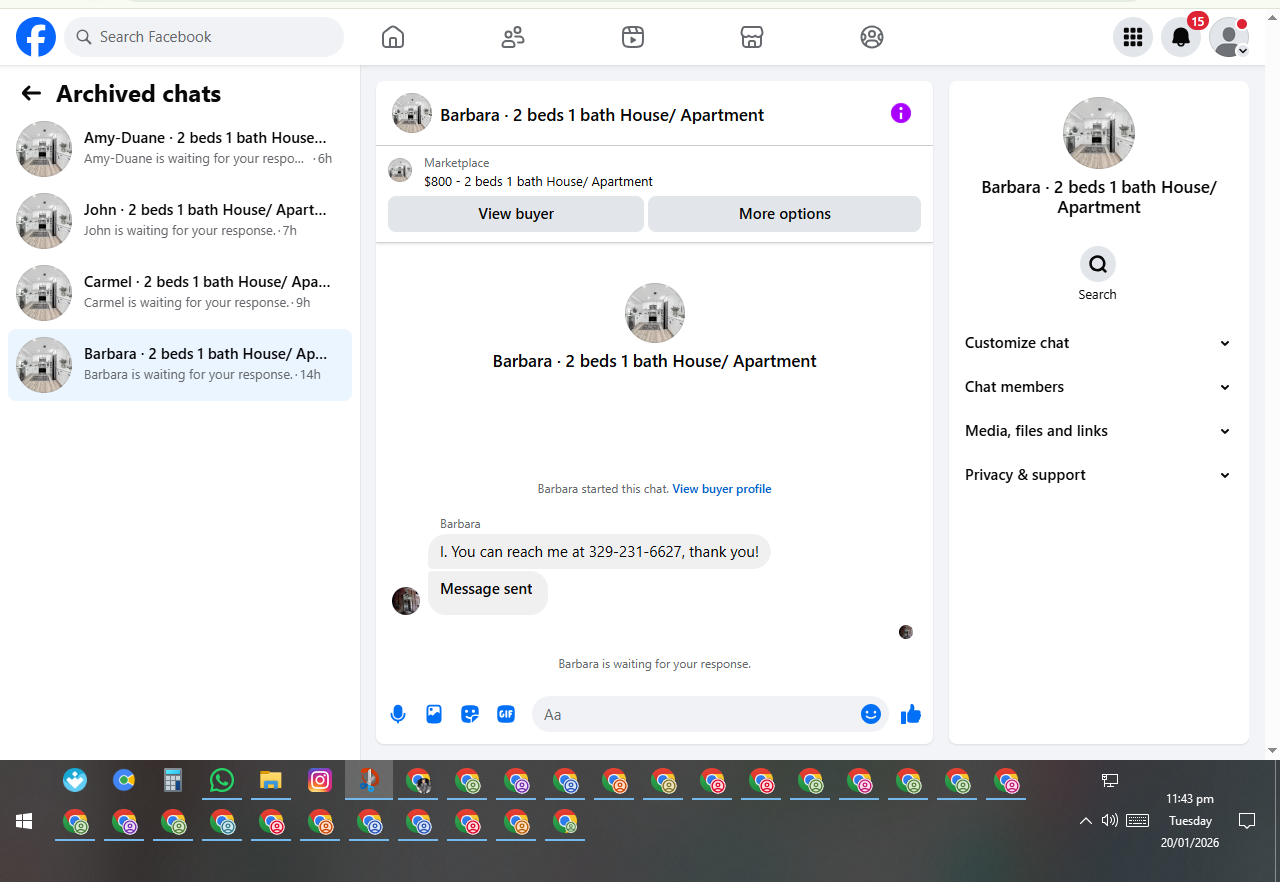Image resolution: width=1280 pixels, height=882 pixels.
Task: Open the Notifications bell with 15 badge
Action: [x=1181, y=37]
